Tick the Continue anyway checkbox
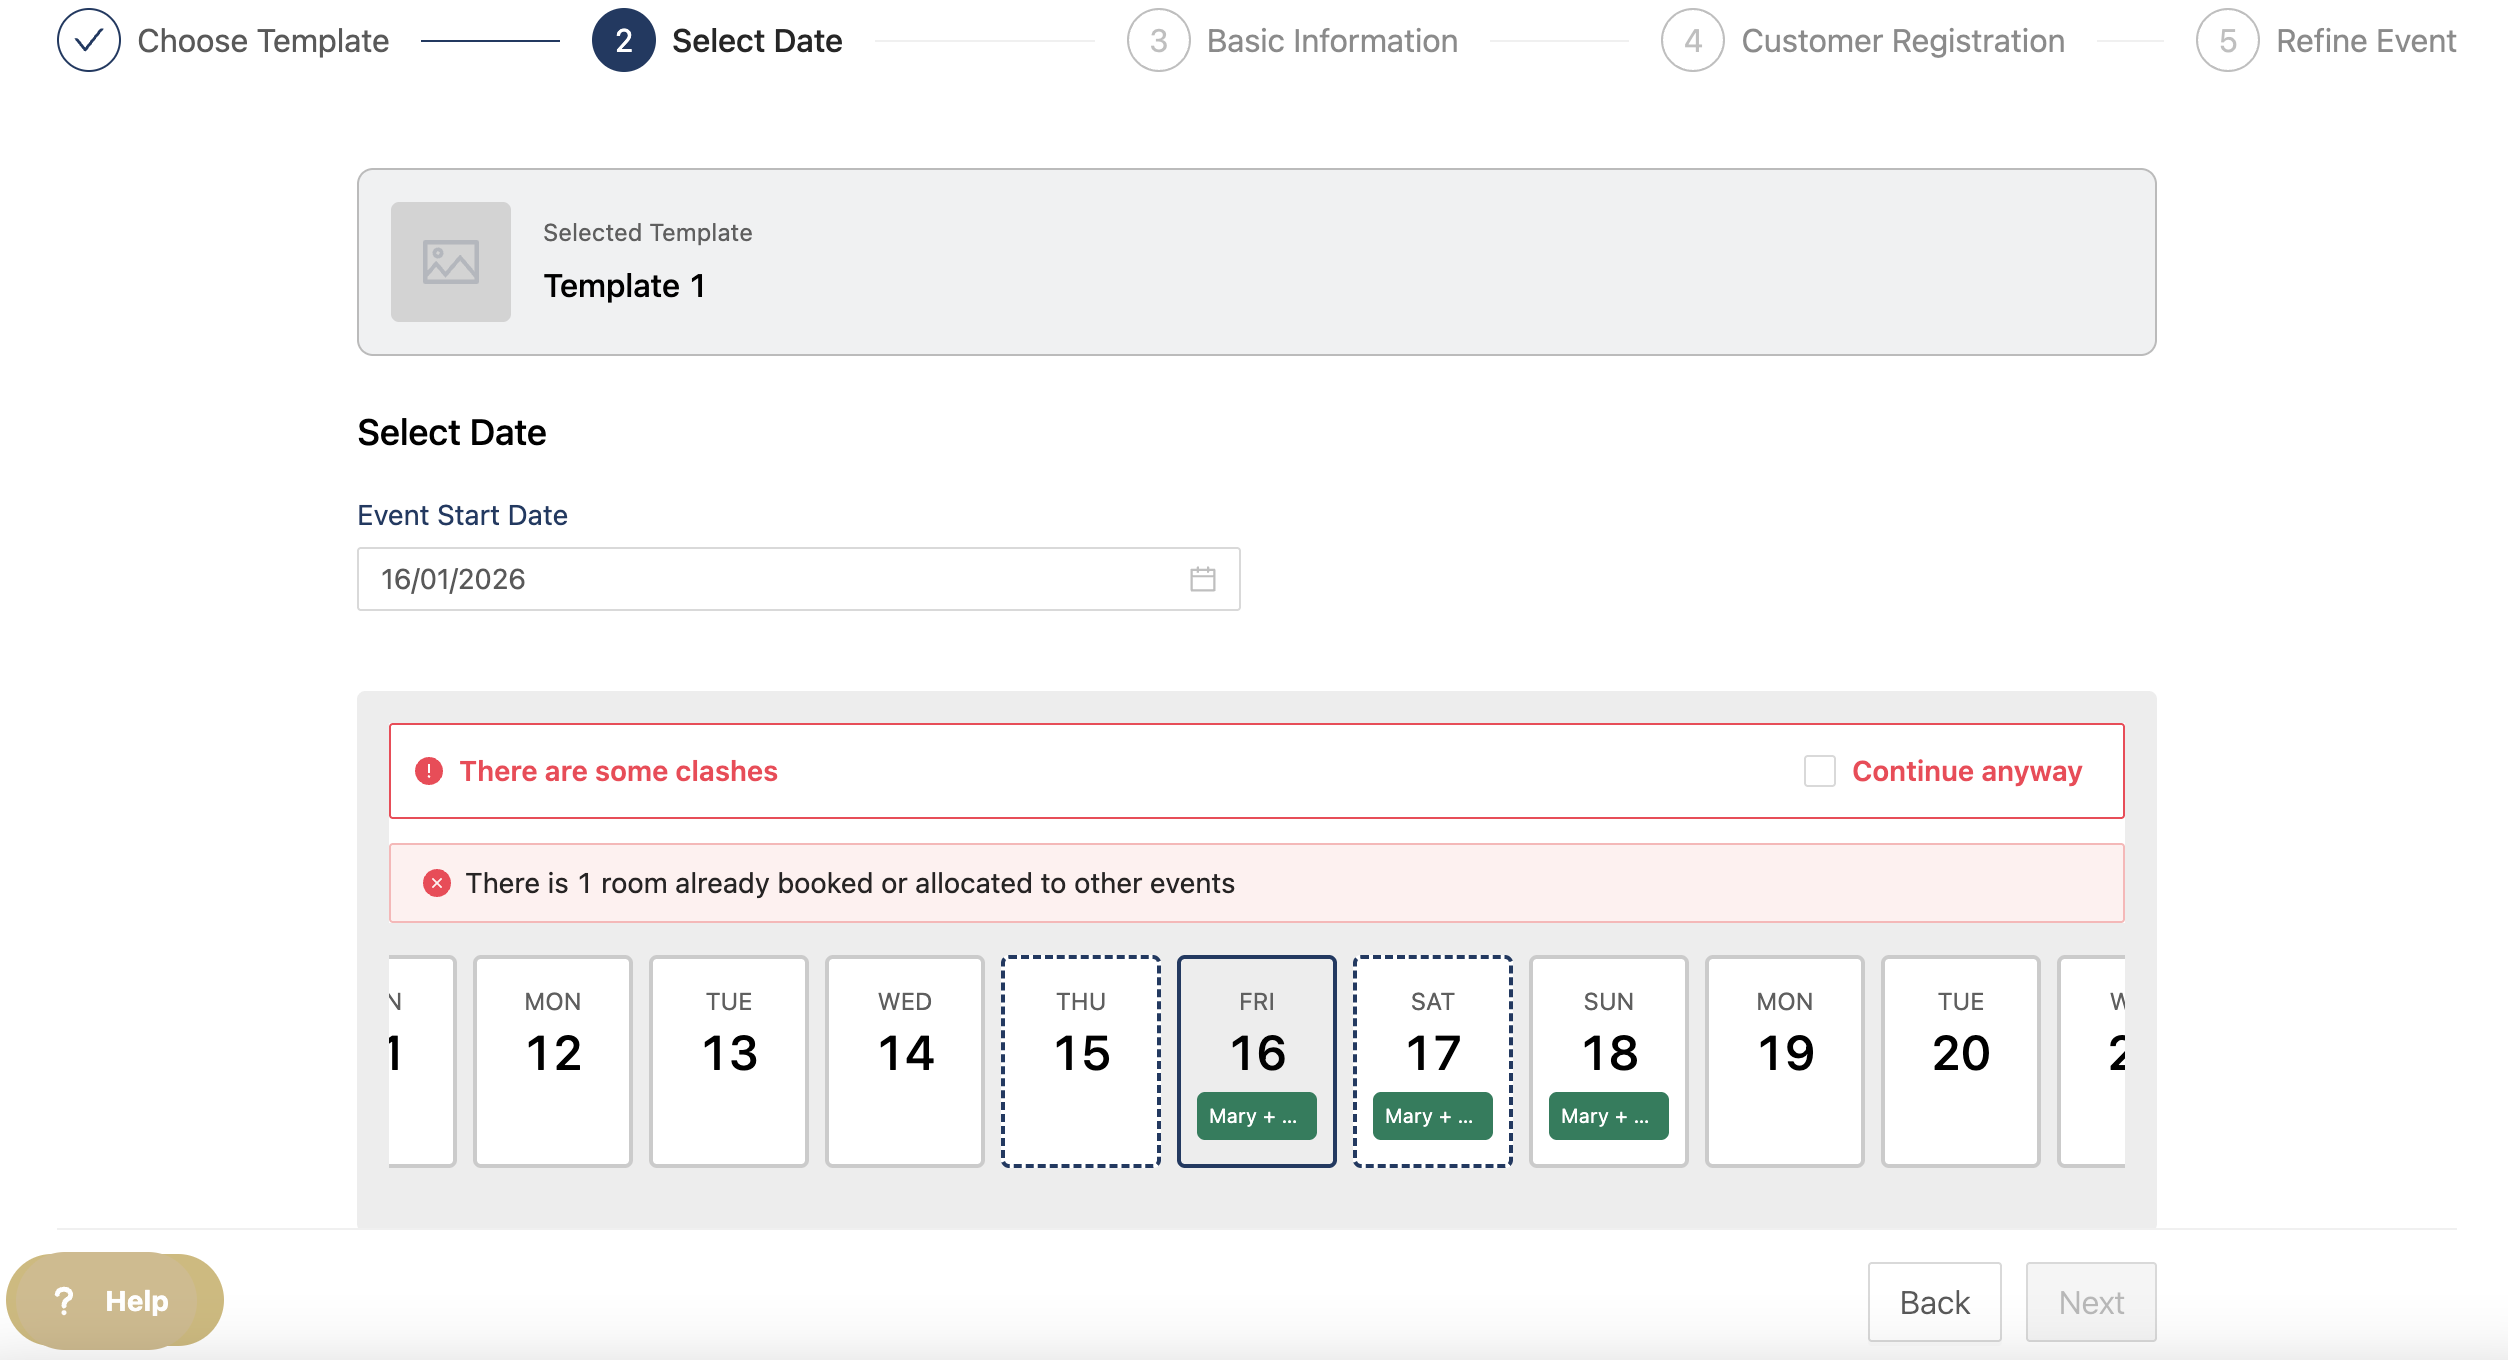Image resolution: width=2508 pixels, height=1360 pixels. [x=1819, y=771]
